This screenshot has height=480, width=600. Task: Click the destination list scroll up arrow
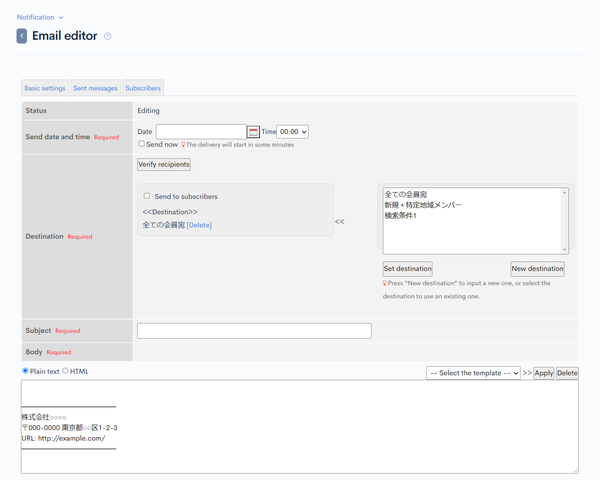(x=564, y=193)
